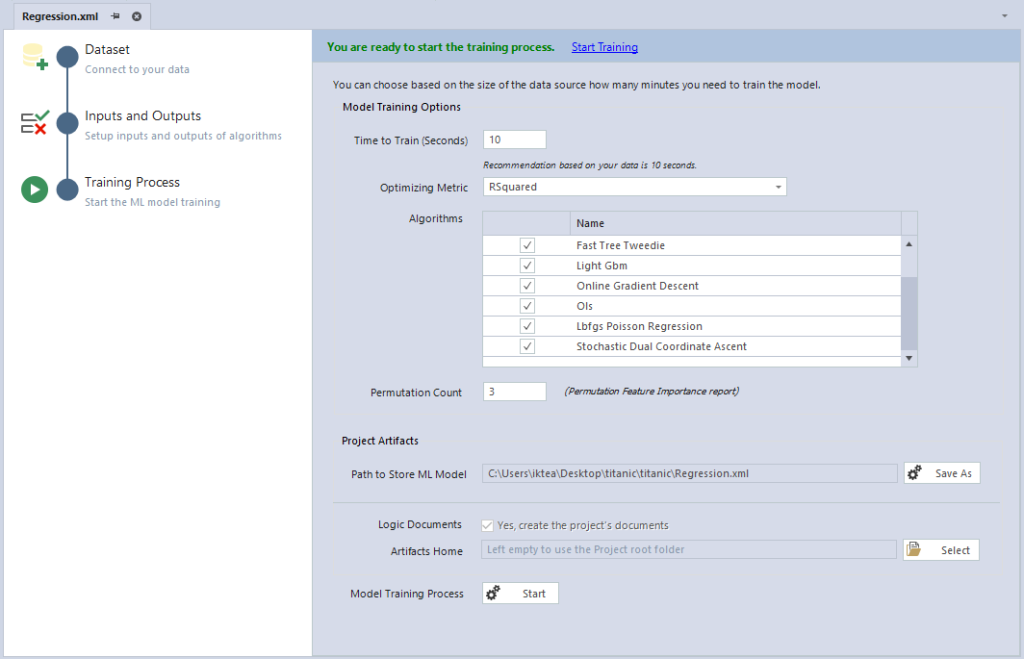This screenshot has height=659, width=1024.
Task: Click the Artifacts Home path field
Action: [689, 549]
